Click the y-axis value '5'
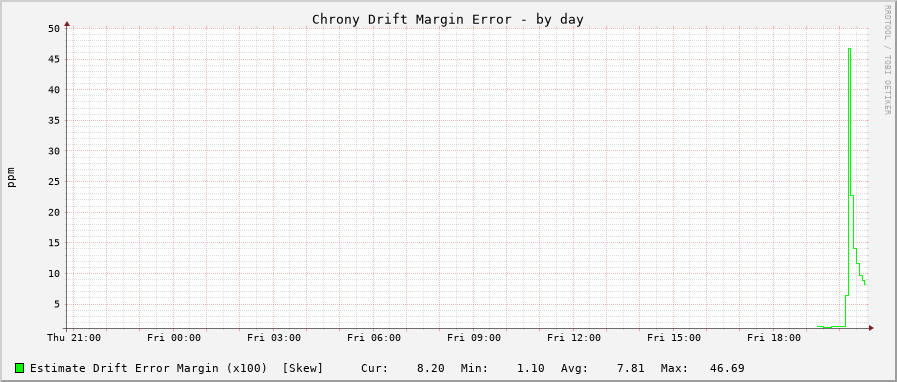The height and width of the screenshot is (382, 897). pos(57,304)
